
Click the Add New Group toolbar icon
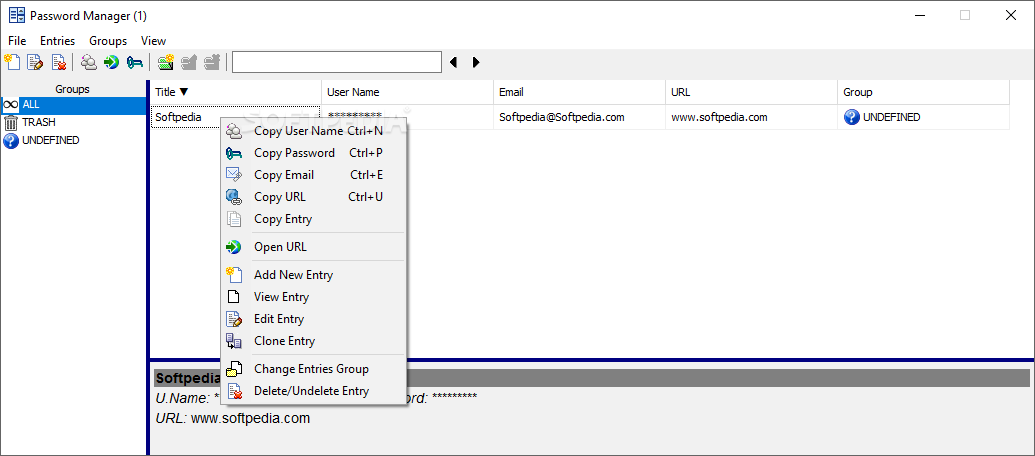pyautogui.click(x=166, y=62)
